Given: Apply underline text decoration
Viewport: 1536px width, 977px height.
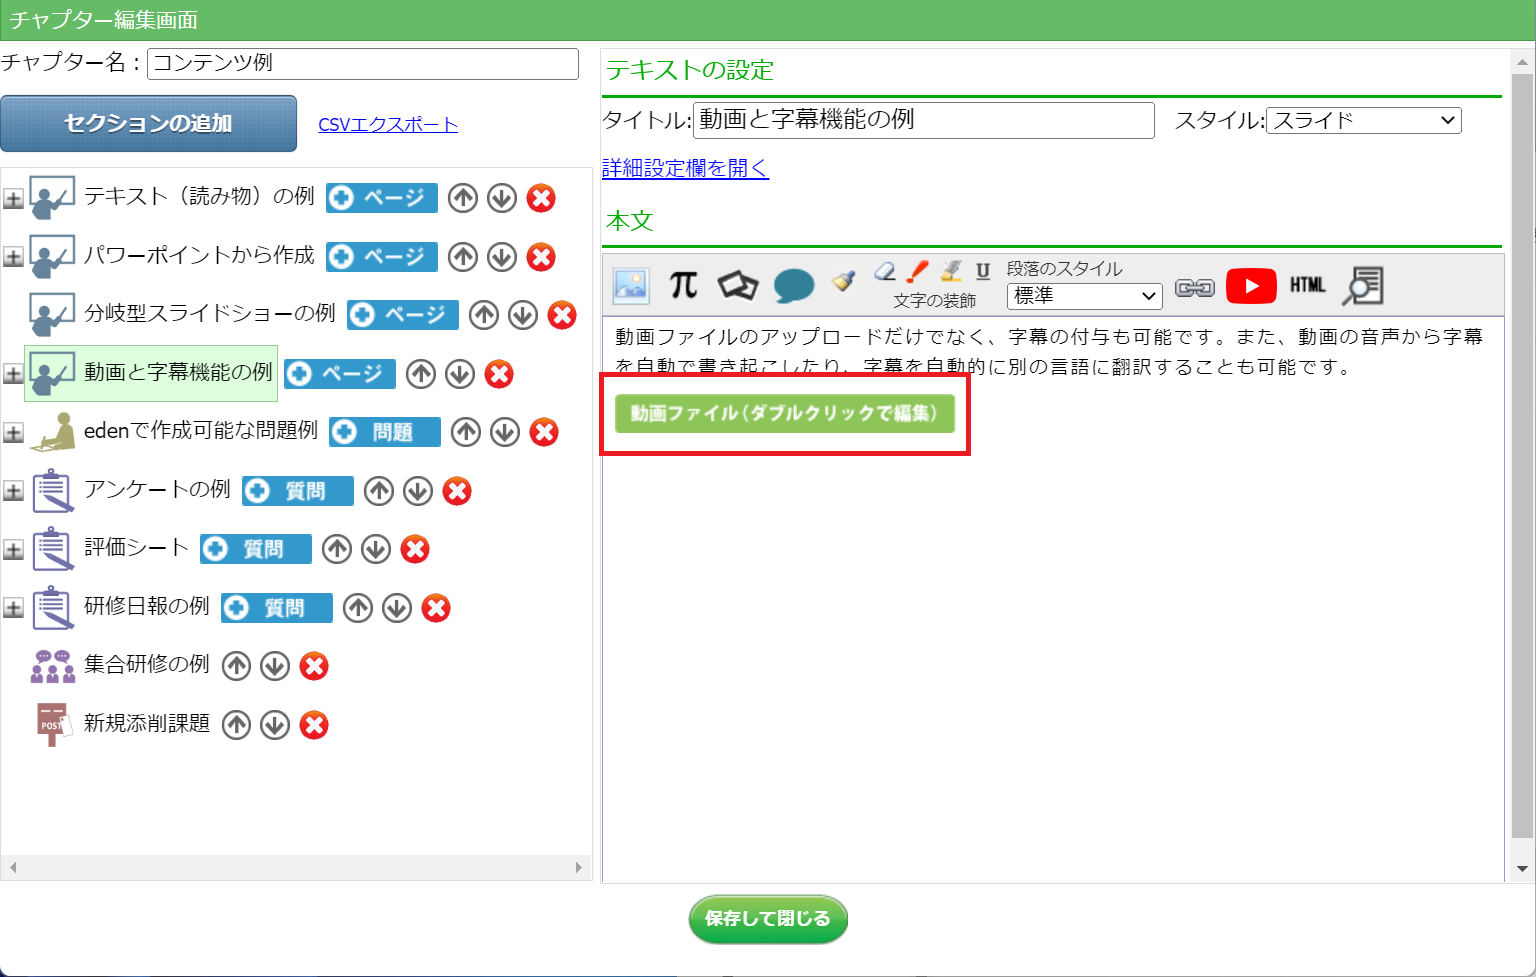Looking at the screenshot, I should (x=983, y=271).
